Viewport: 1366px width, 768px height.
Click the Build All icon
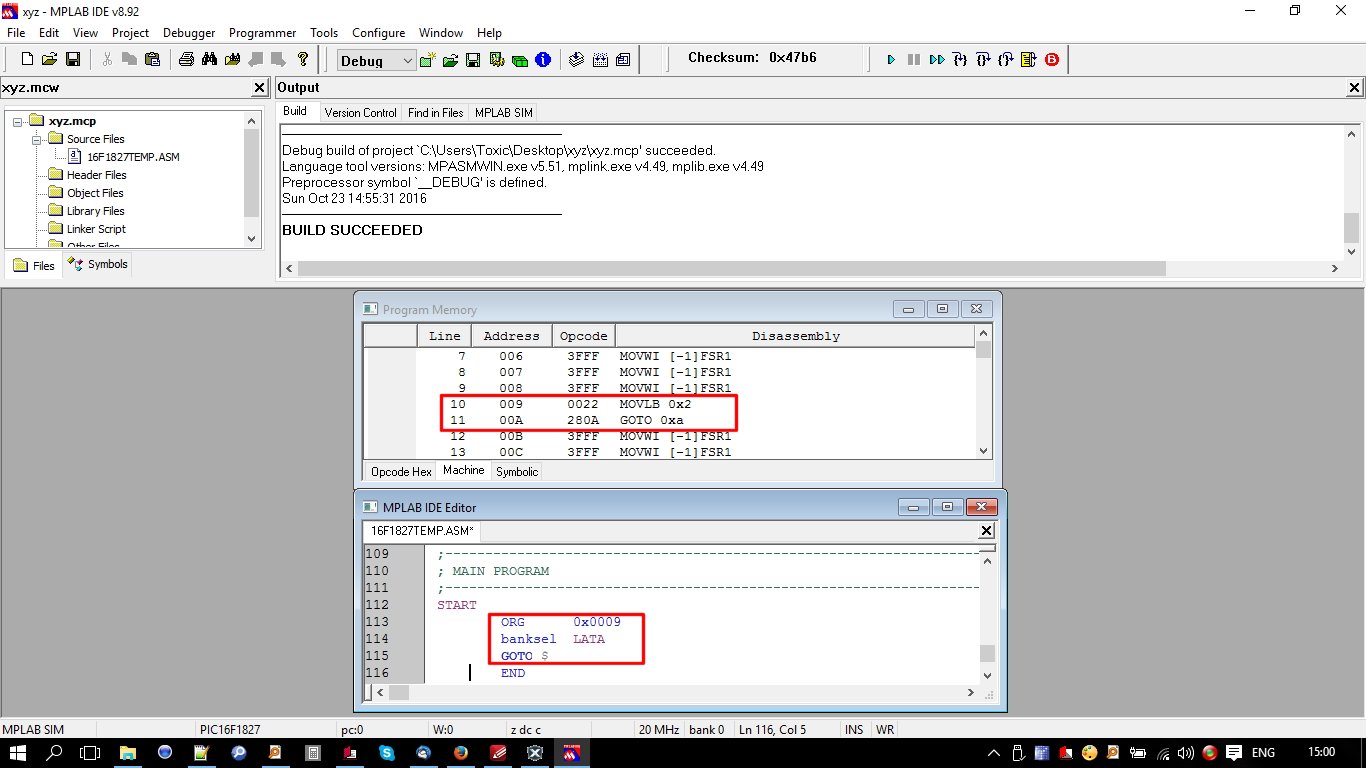[600, 60]
